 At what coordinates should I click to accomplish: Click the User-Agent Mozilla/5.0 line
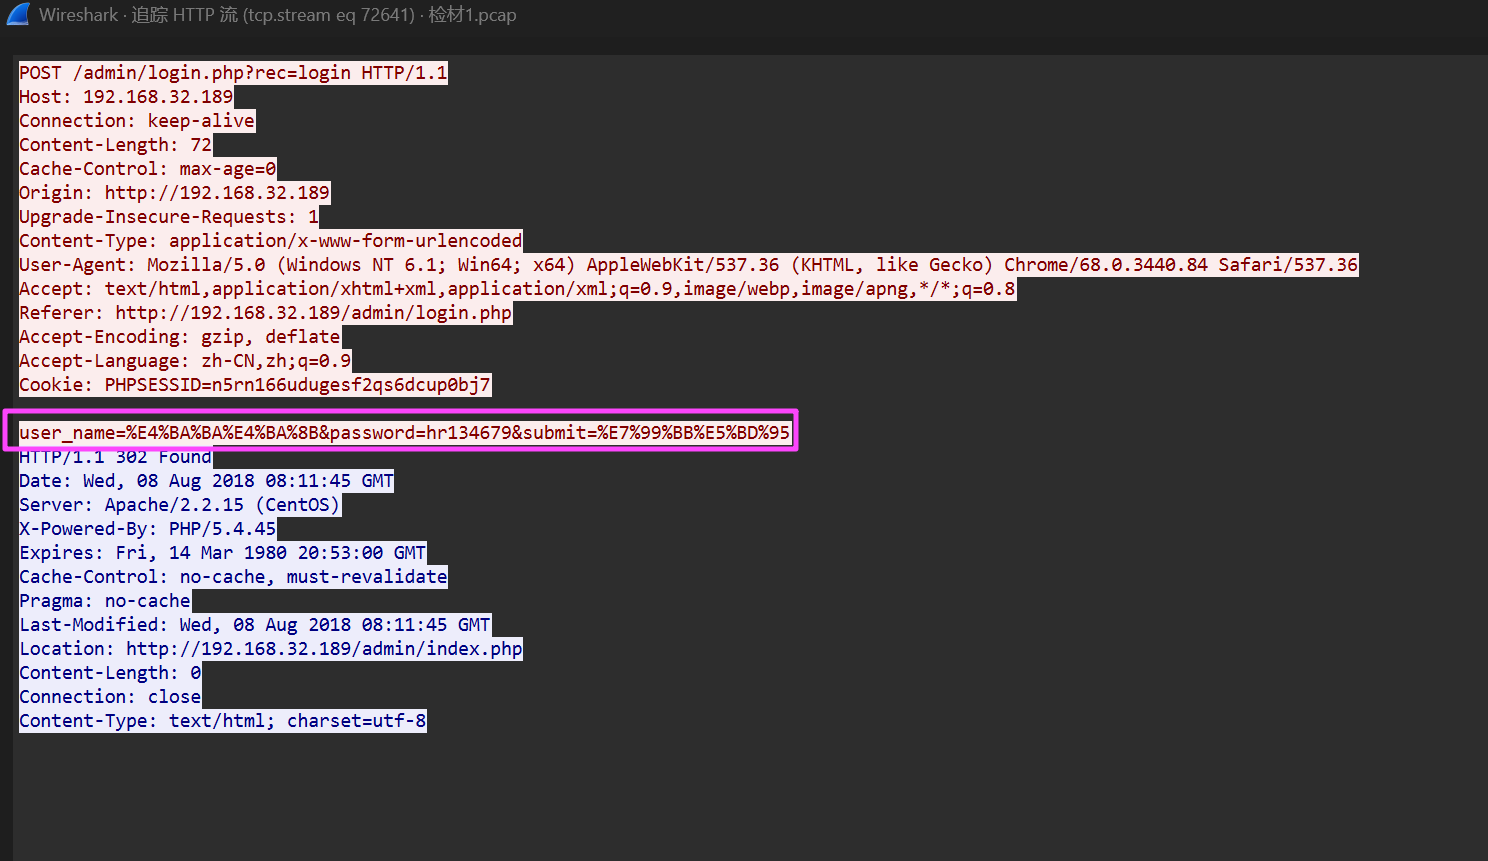pyautogui.click(x=689, y=265)
